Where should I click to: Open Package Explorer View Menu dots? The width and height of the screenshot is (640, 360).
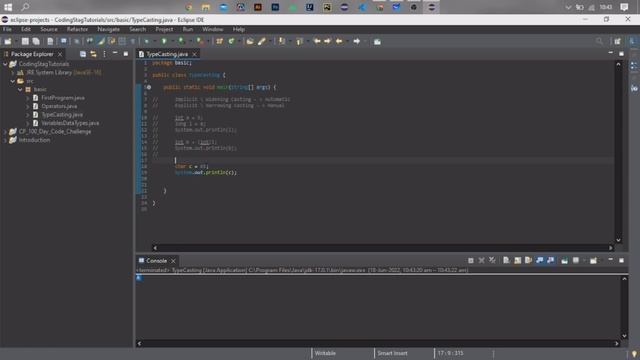(x=104, y=54)
